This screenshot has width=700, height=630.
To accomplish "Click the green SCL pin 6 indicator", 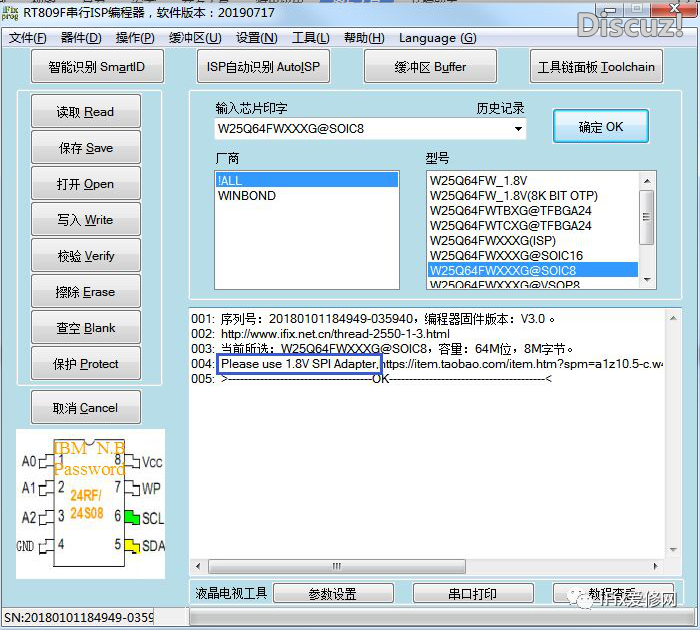I will click(132, 517).
